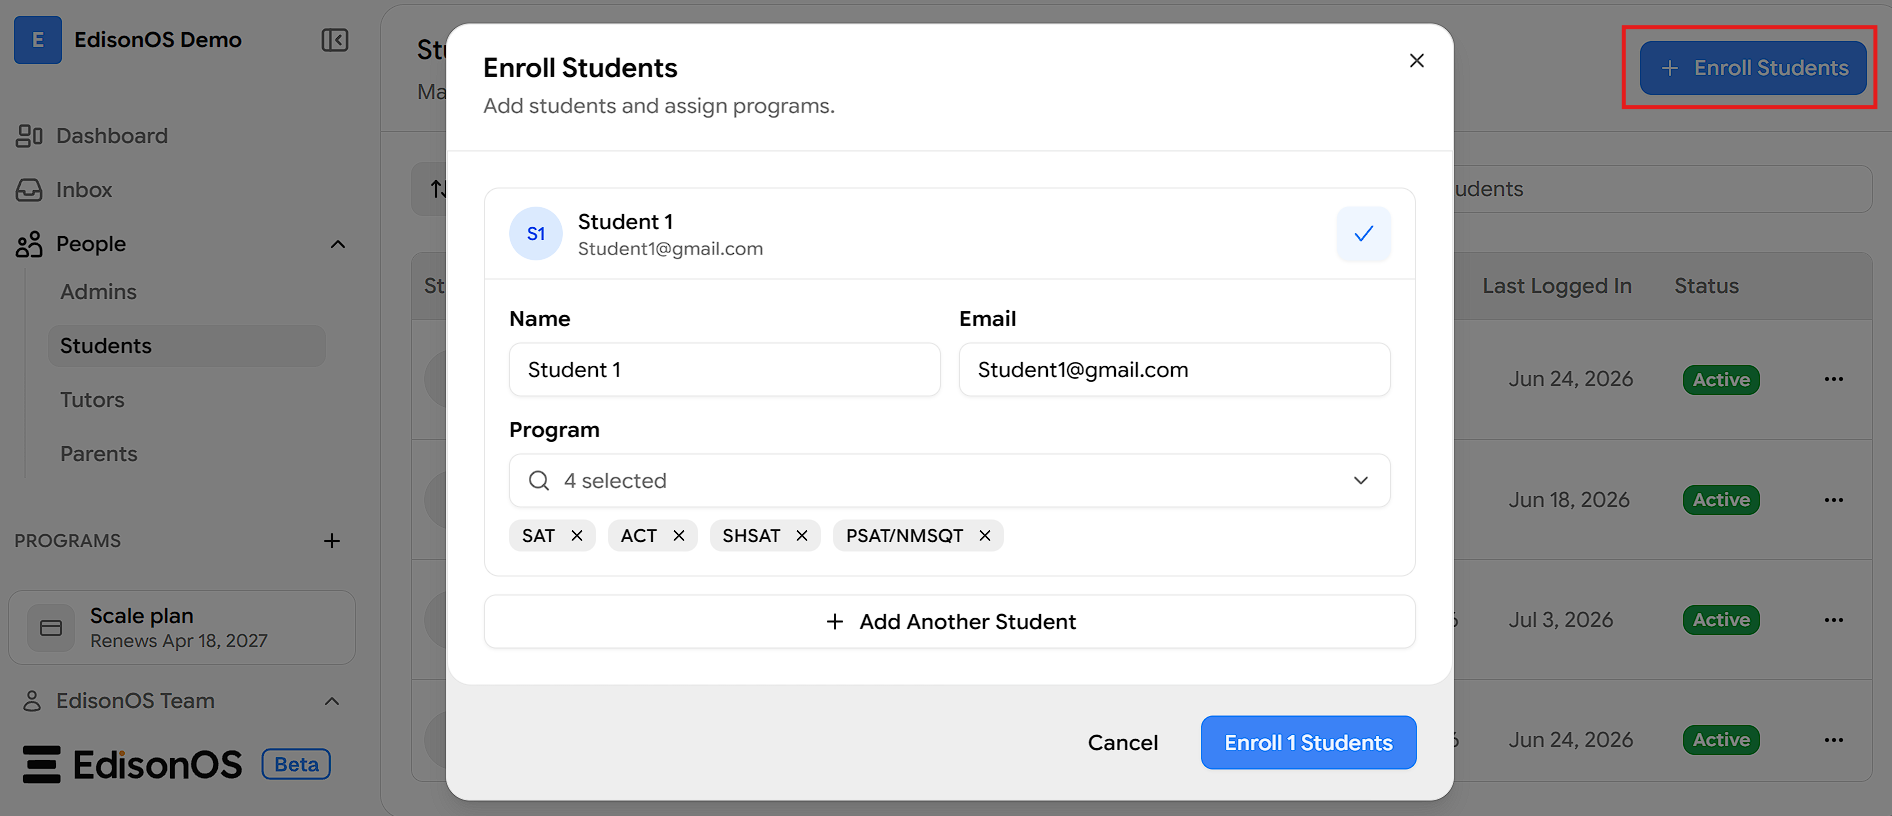The image size is (1892, 816).
Task: Click Enroll 1 Students button
Action: click(1308, 743)
